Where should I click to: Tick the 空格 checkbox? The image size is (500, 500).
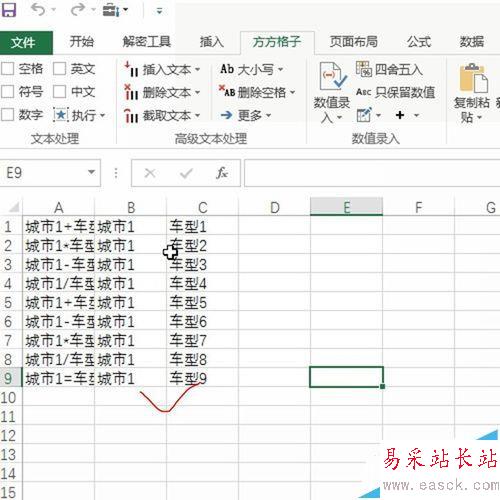tap(7, 69)
